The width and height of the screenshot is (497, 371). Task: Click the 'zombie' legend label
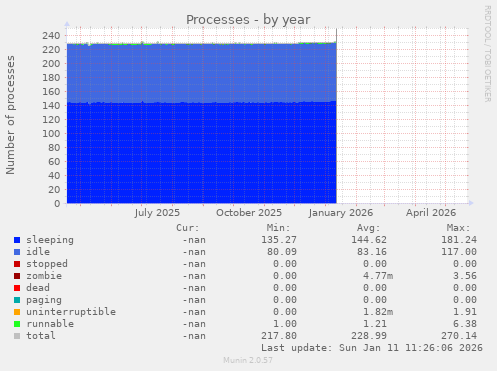pyautogui.click(x=44, y=276)
